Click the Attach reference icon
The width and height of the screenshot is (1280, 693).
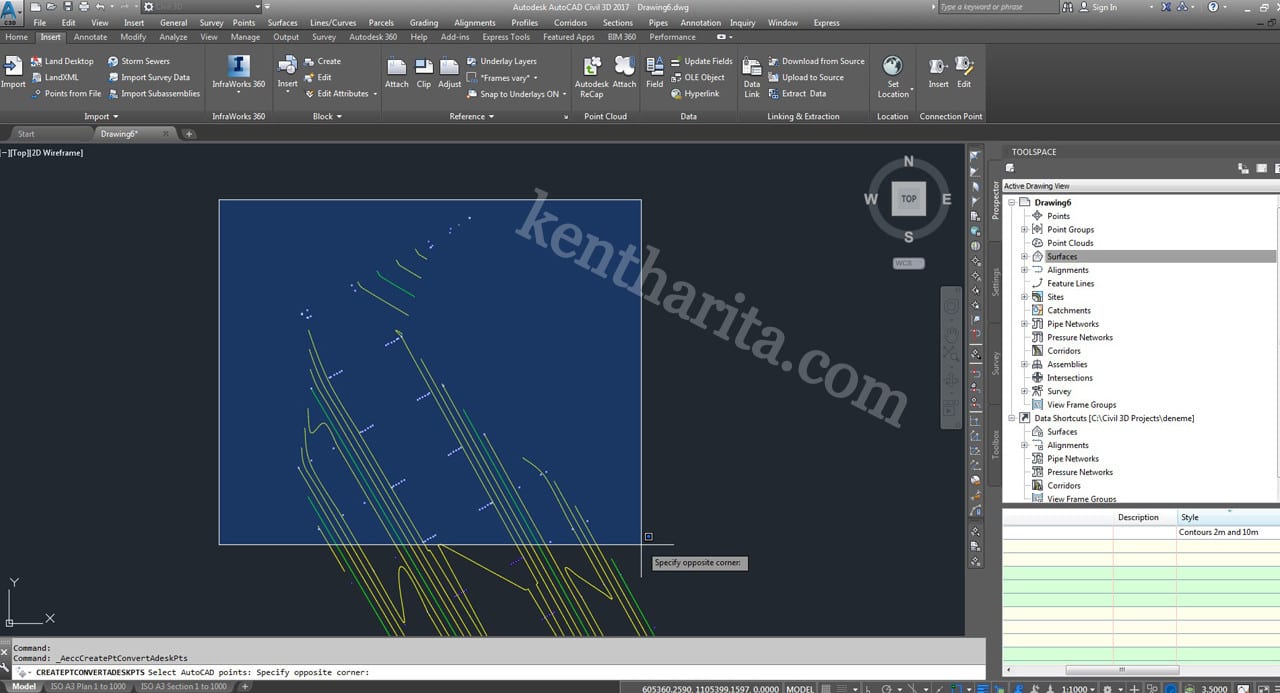tap(397, 72)
